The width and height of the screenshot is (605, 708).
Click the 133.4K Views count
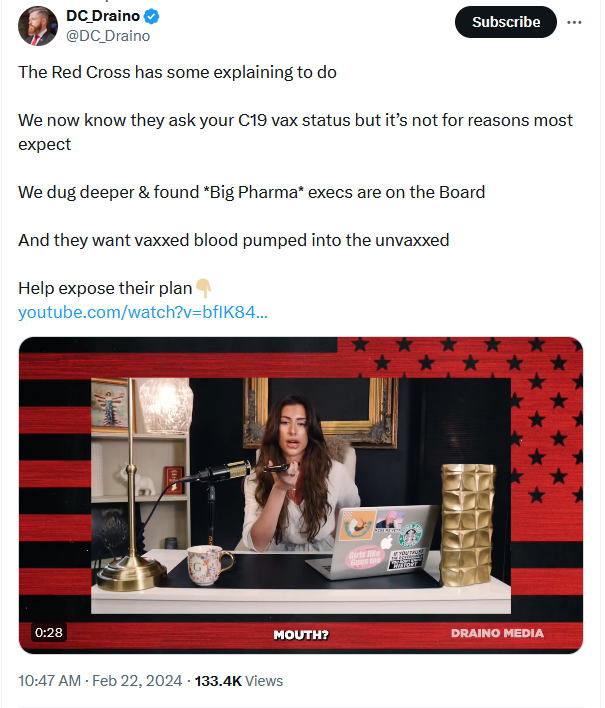click(238, 680)
